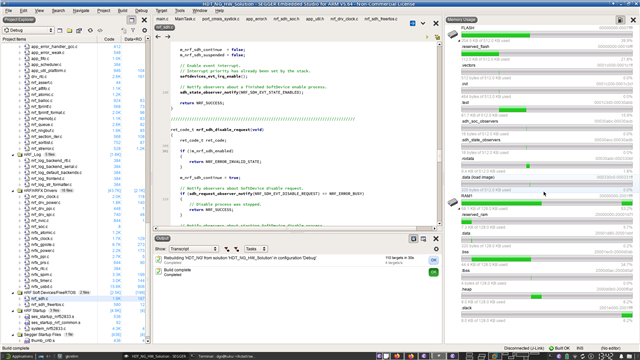Collapse the FLASH memory segment

[x=459, y=41]
